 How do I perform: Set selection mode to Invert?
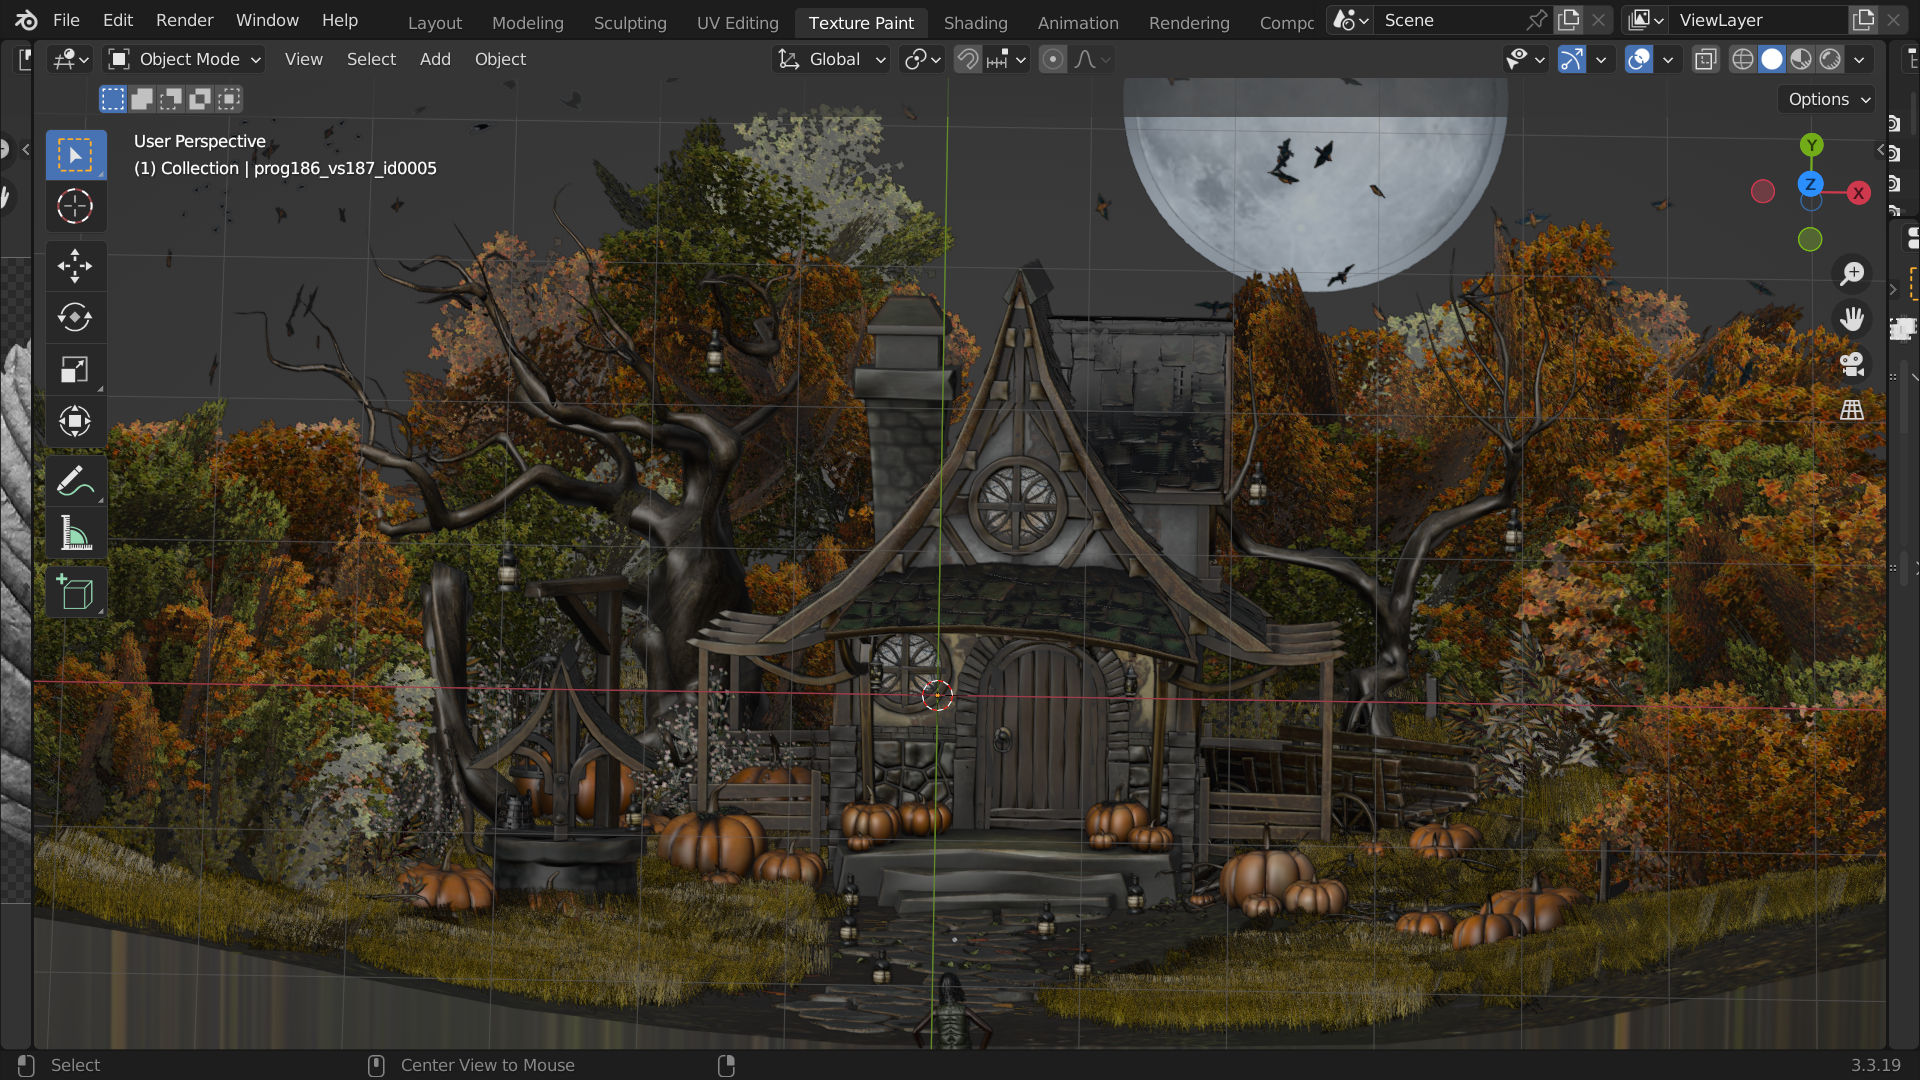200,99
